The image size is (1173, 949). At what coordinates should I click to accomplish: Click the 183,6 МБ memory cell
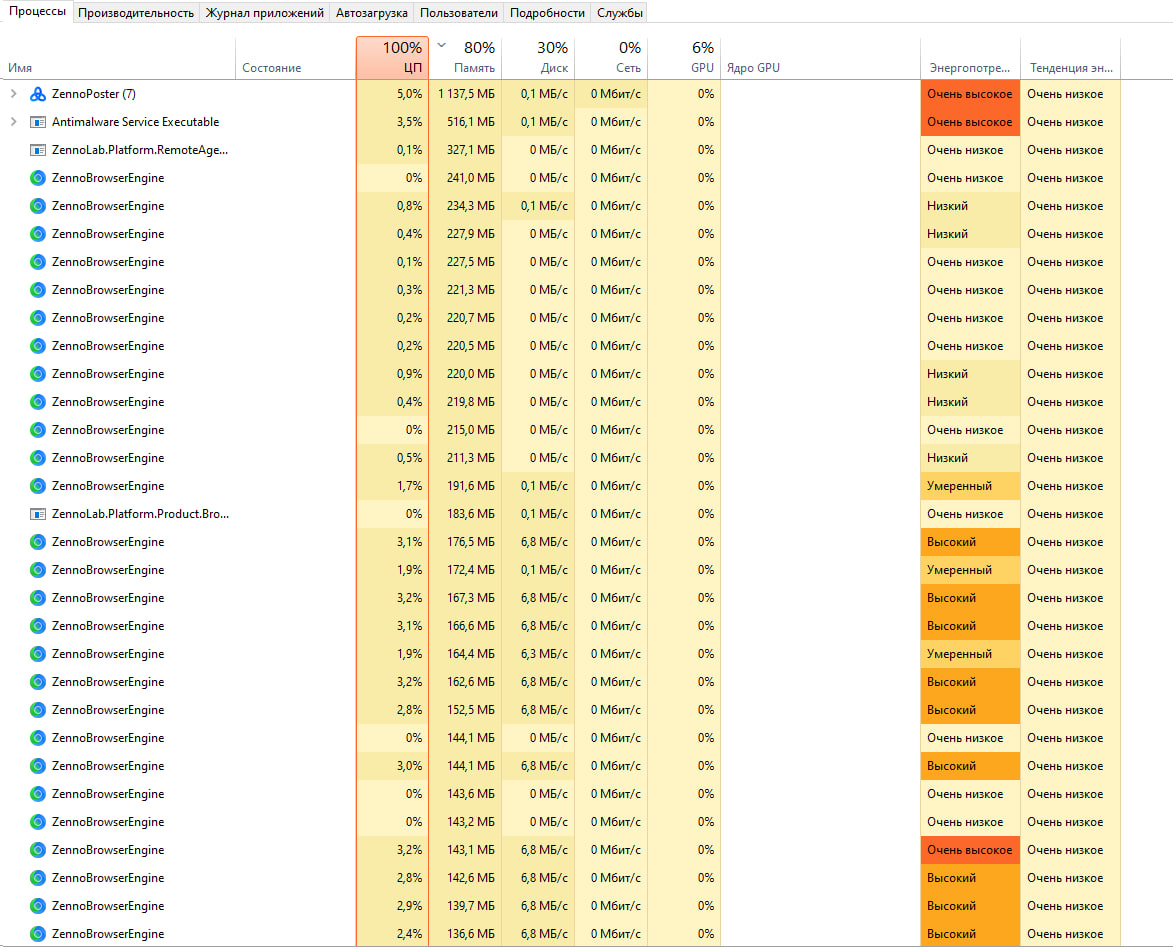[x=465, y=515]
